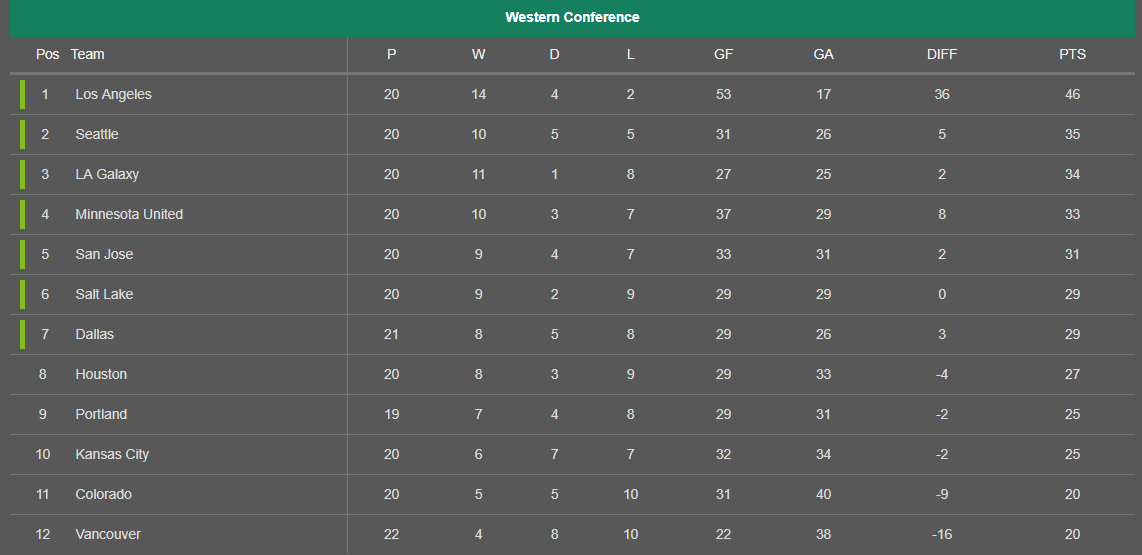
Task: Select LA Galaxy in the standings
Action: [x=107, y=175]
